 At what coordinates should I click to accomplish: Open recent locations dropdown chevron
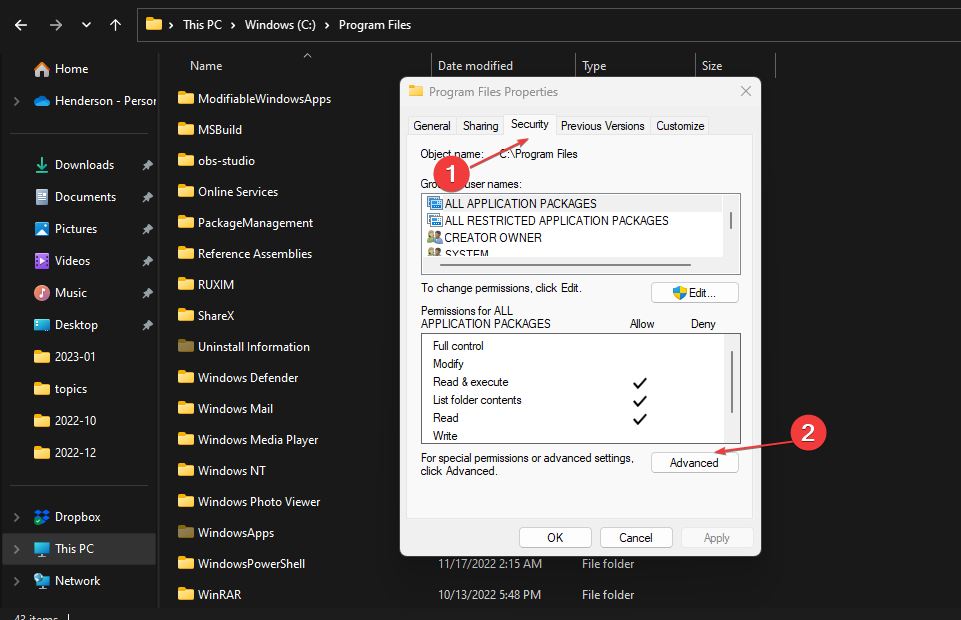pos(86,25)
